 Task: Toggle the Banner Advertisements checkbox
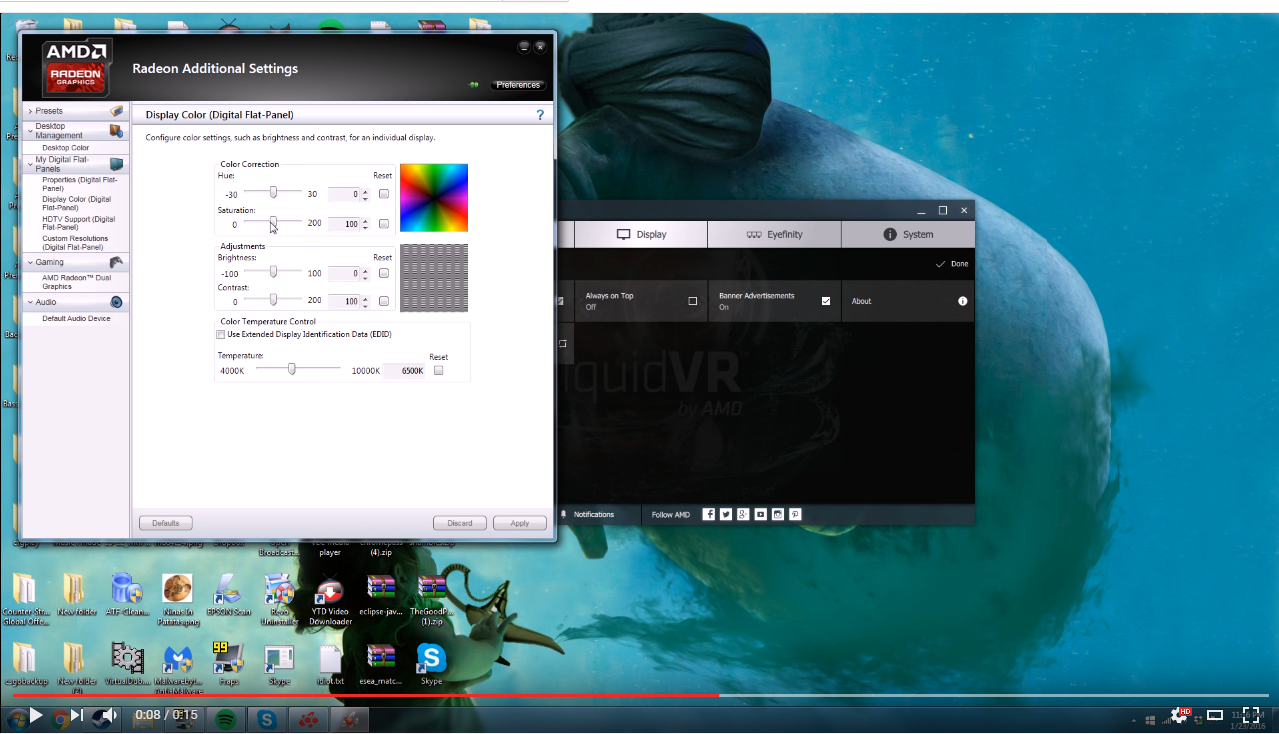(x=826, y=301)
